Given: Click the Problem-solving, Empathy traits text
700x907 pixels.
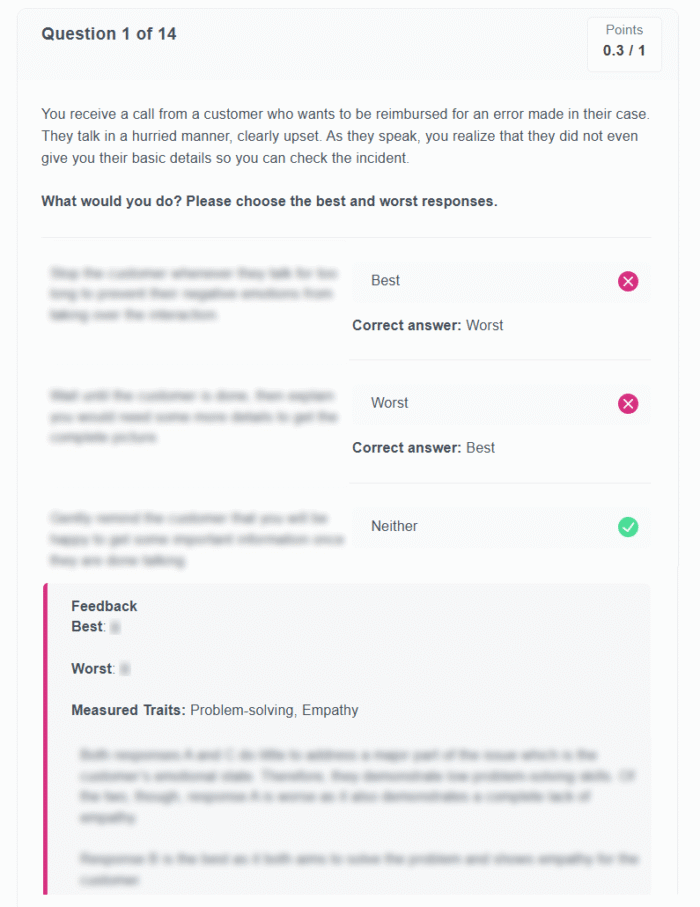Looking at the screenshot, I should (x=274, y=710).
